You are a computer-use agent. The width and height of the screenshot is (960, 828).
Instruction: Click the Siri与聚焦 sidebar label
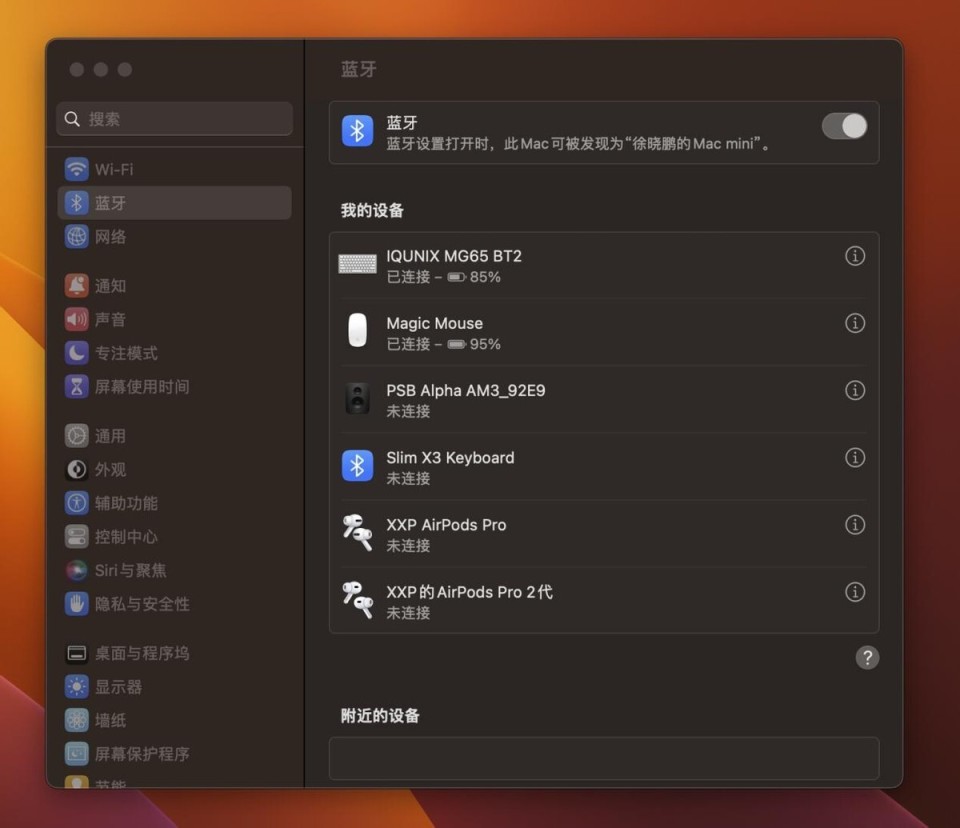tap(130, 571)
